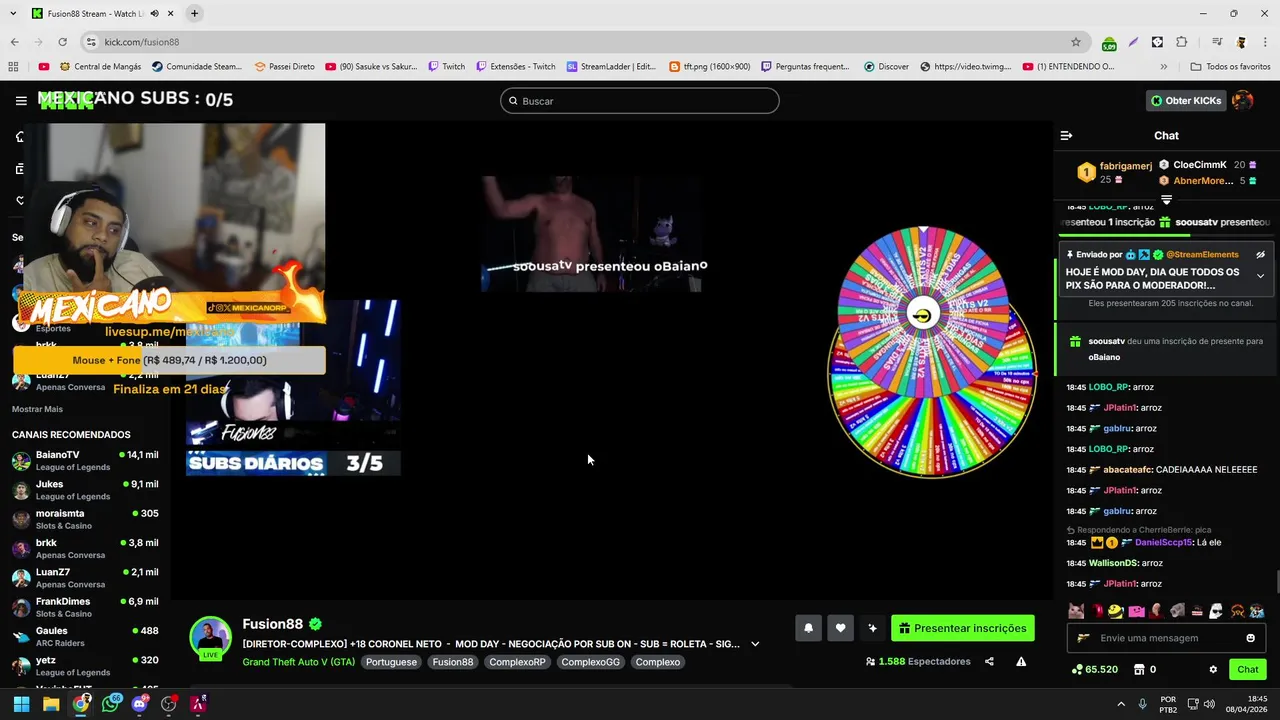
Task: Open a new browser tab
Action: pos(194,14)
